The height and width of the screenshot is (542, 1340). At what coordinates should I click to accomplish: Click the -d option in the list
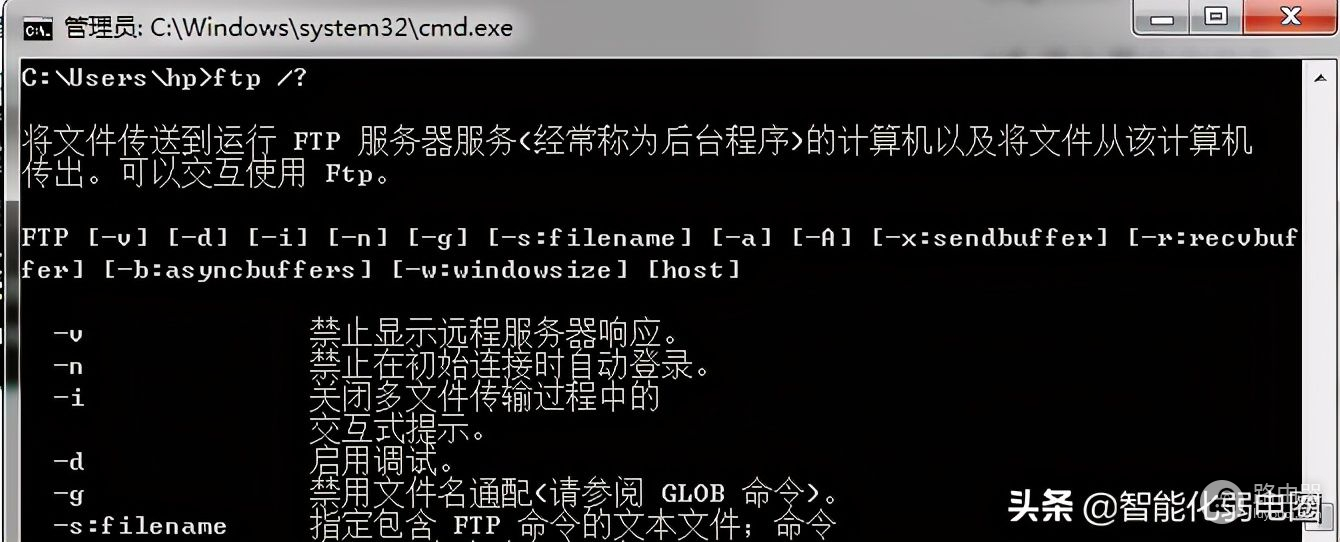pos(68,461)
